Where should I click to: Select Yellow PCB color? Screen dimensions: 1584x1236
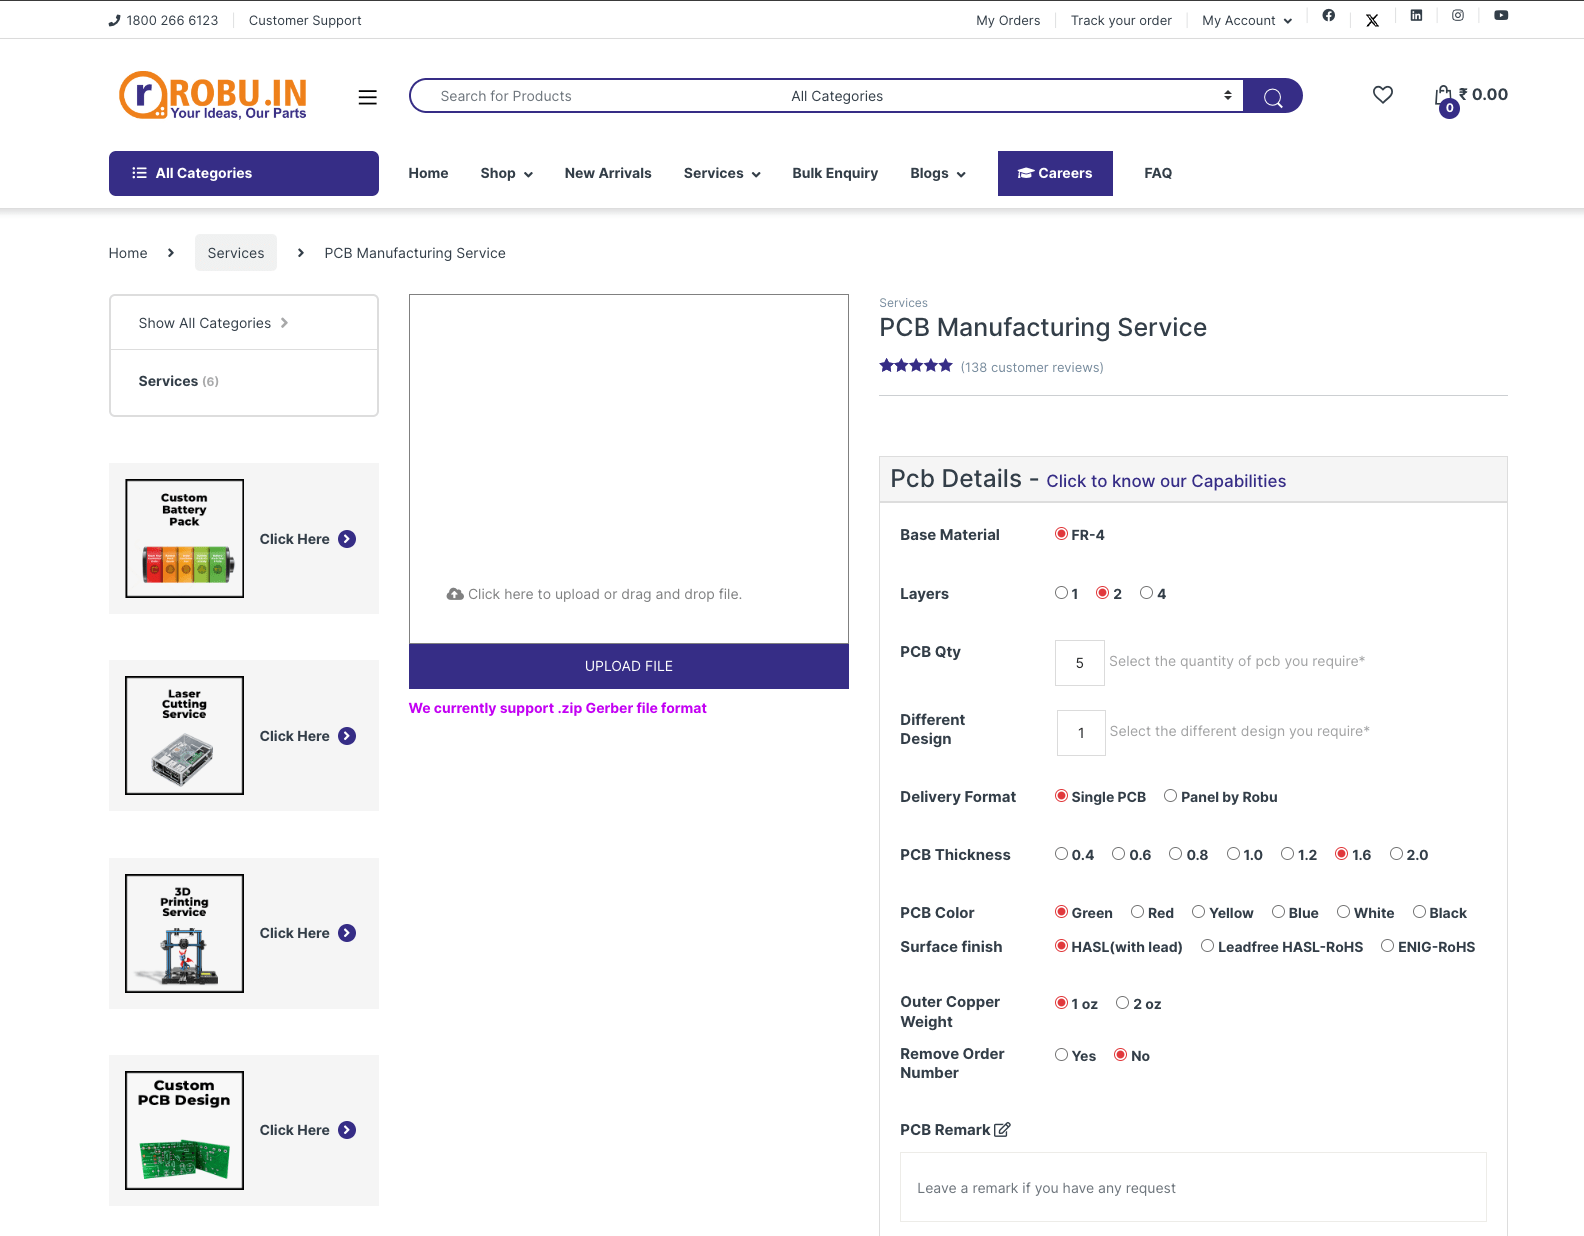pyautogui.click(x=1198, y=912)
